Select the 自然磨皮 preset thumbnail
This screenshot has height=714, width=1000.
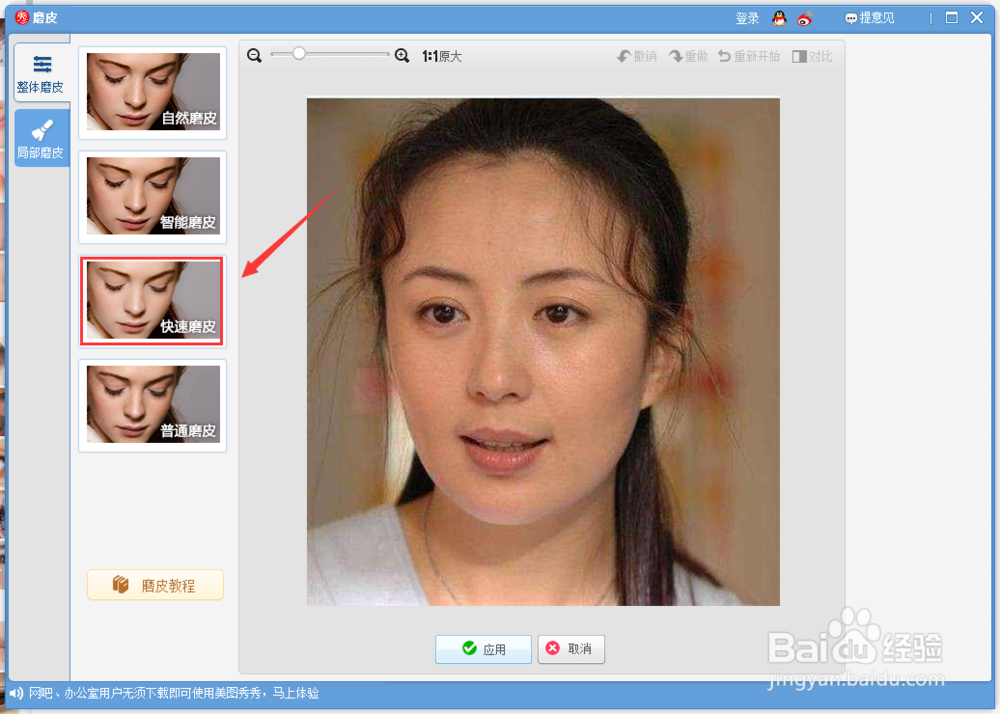(x=151, y=93)
